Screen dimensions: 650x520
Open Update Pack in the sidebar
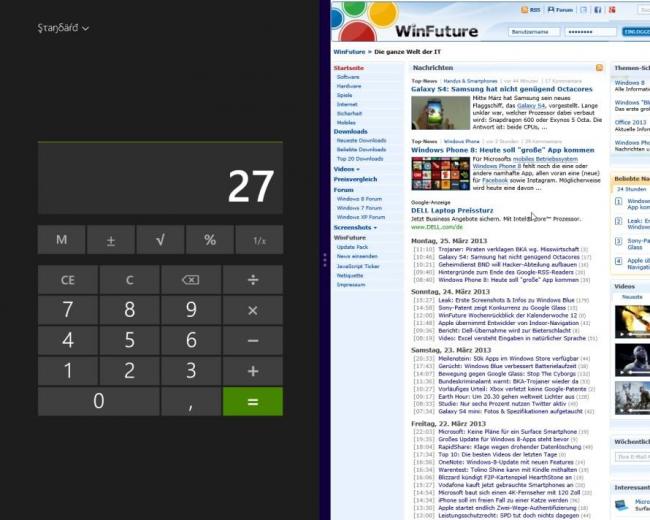click(352, 247)
